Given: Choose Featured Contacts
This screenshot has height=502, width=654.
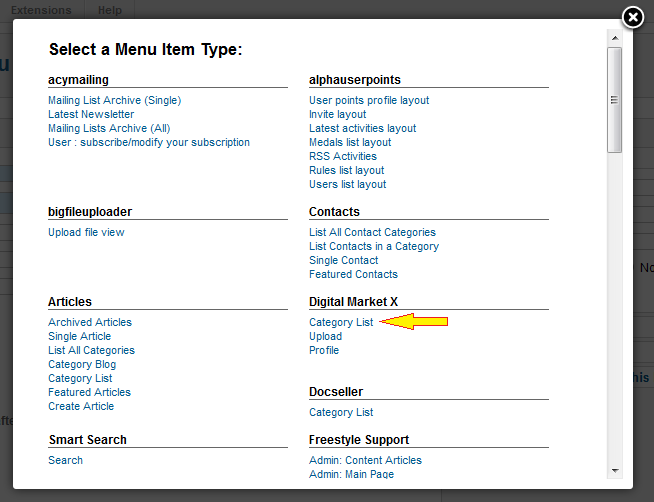Looking at the screenshot, I should pos(353,274).
